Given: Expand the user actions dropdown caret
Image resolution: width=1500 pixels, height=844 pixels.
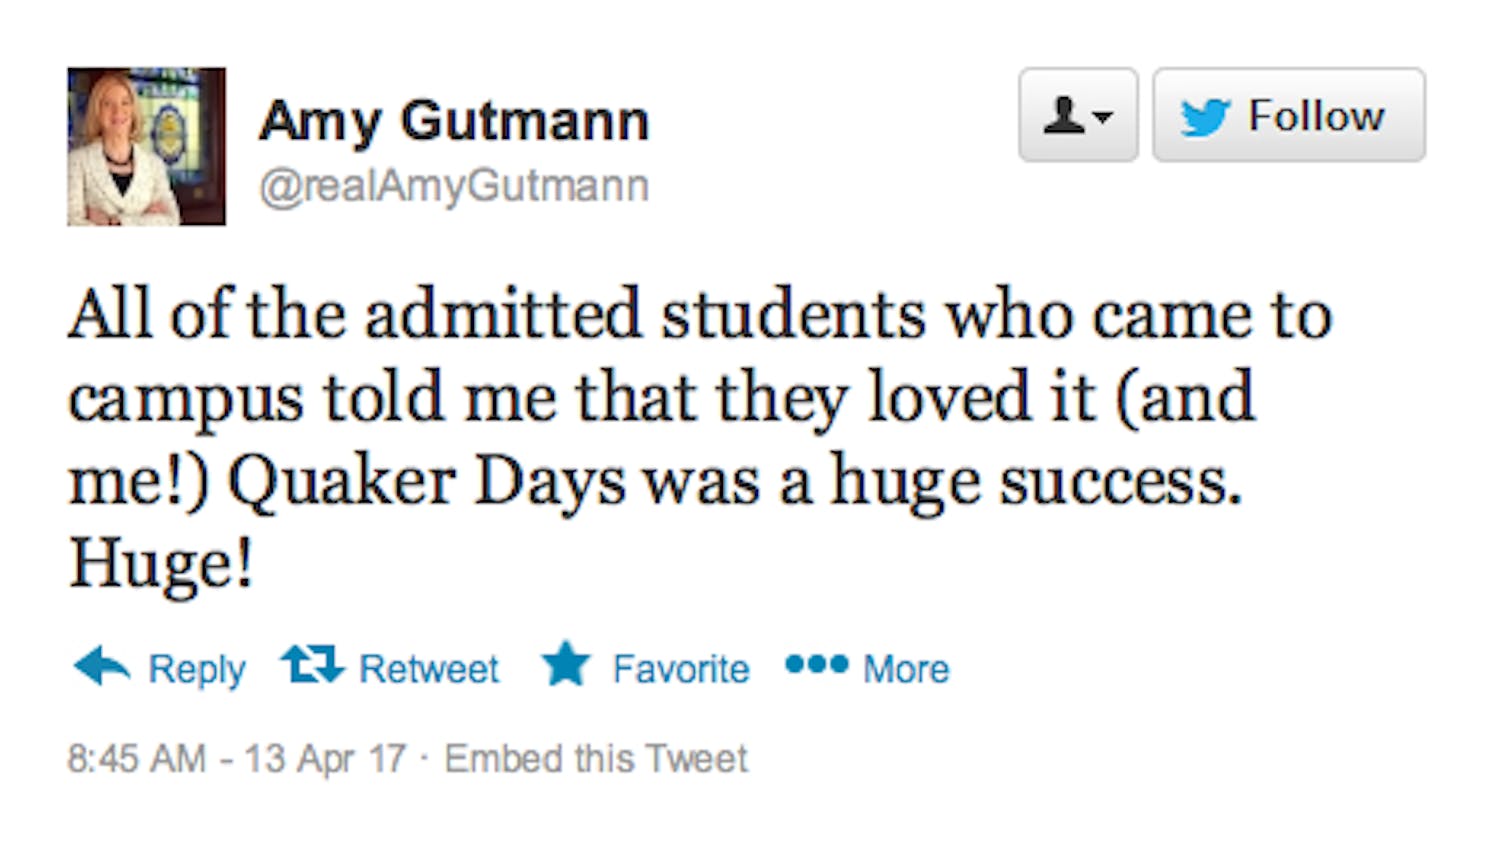Looking at the screenshot, I should 1104,118.
